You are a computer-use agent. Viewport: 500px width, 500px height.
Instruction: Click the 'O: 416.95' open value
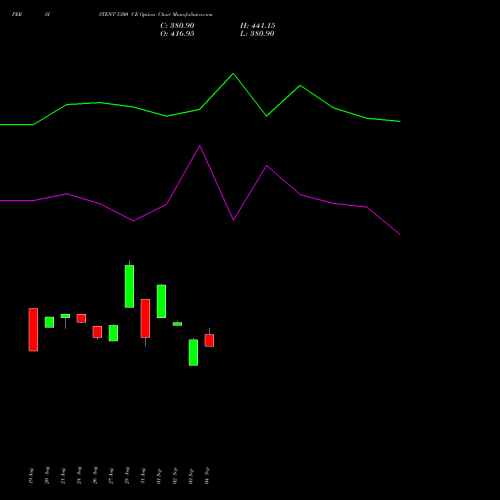pos(177,34)
